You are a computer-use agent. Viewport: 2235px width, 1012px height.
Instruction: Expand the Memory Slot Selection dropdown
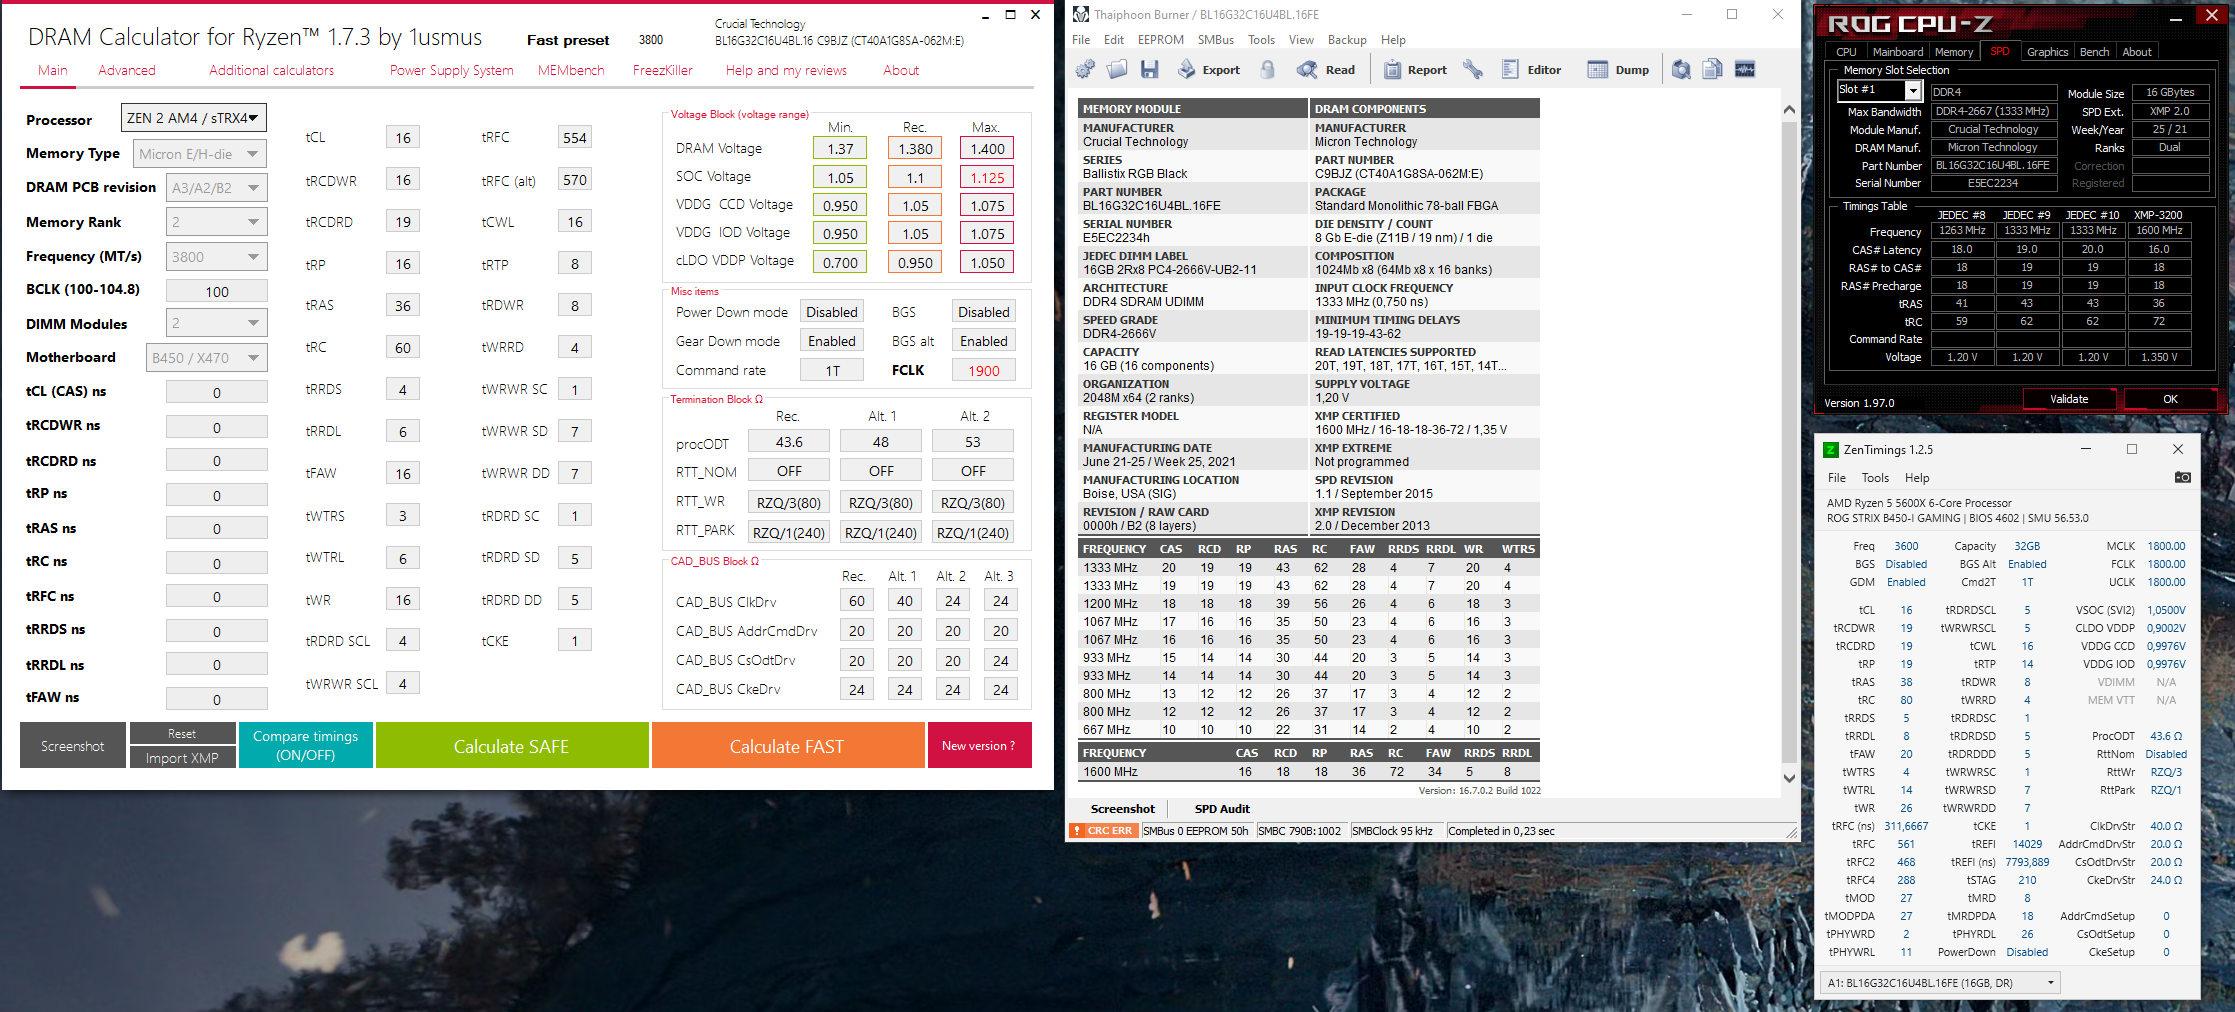(1912, 91)
